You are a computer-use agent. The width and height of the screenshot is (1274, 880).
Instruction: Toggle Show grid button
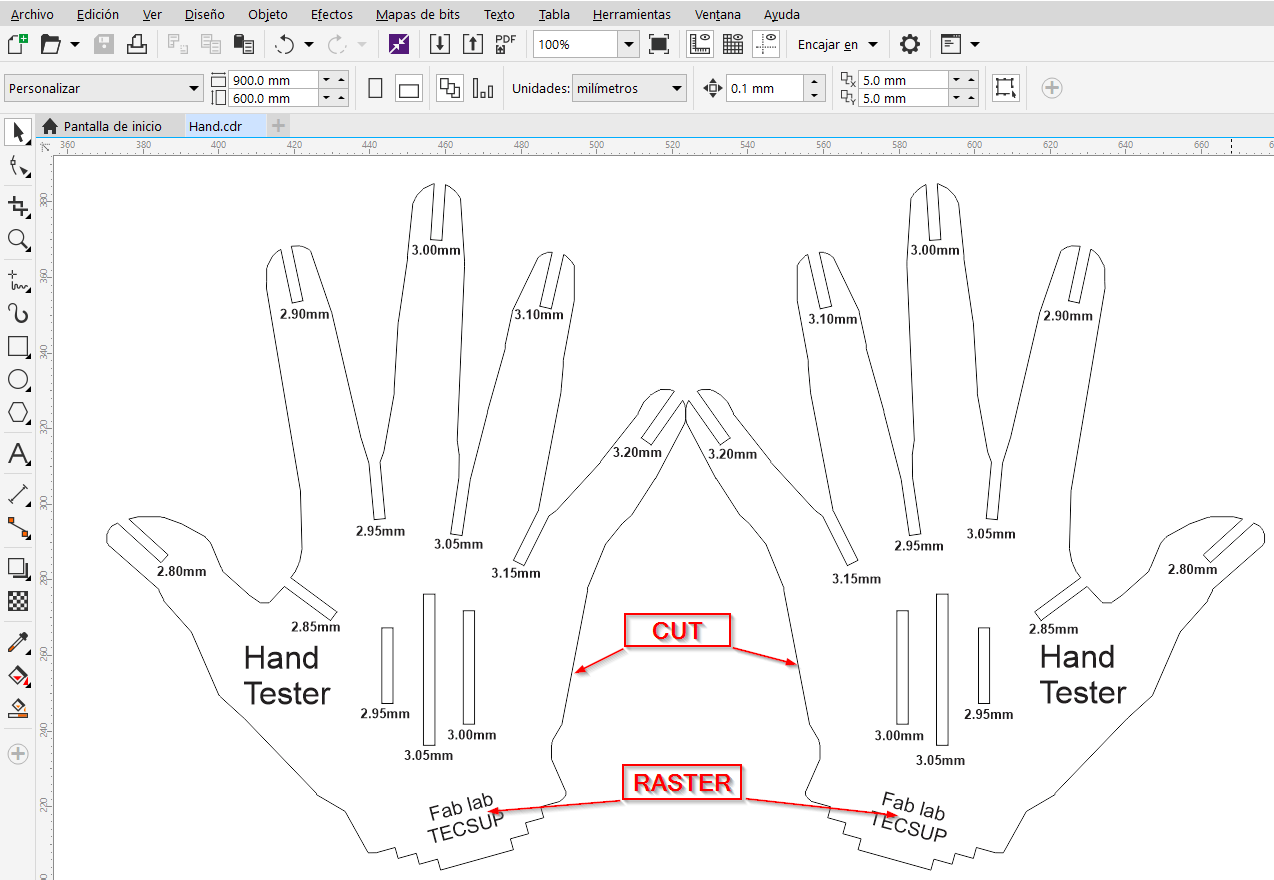733,44
